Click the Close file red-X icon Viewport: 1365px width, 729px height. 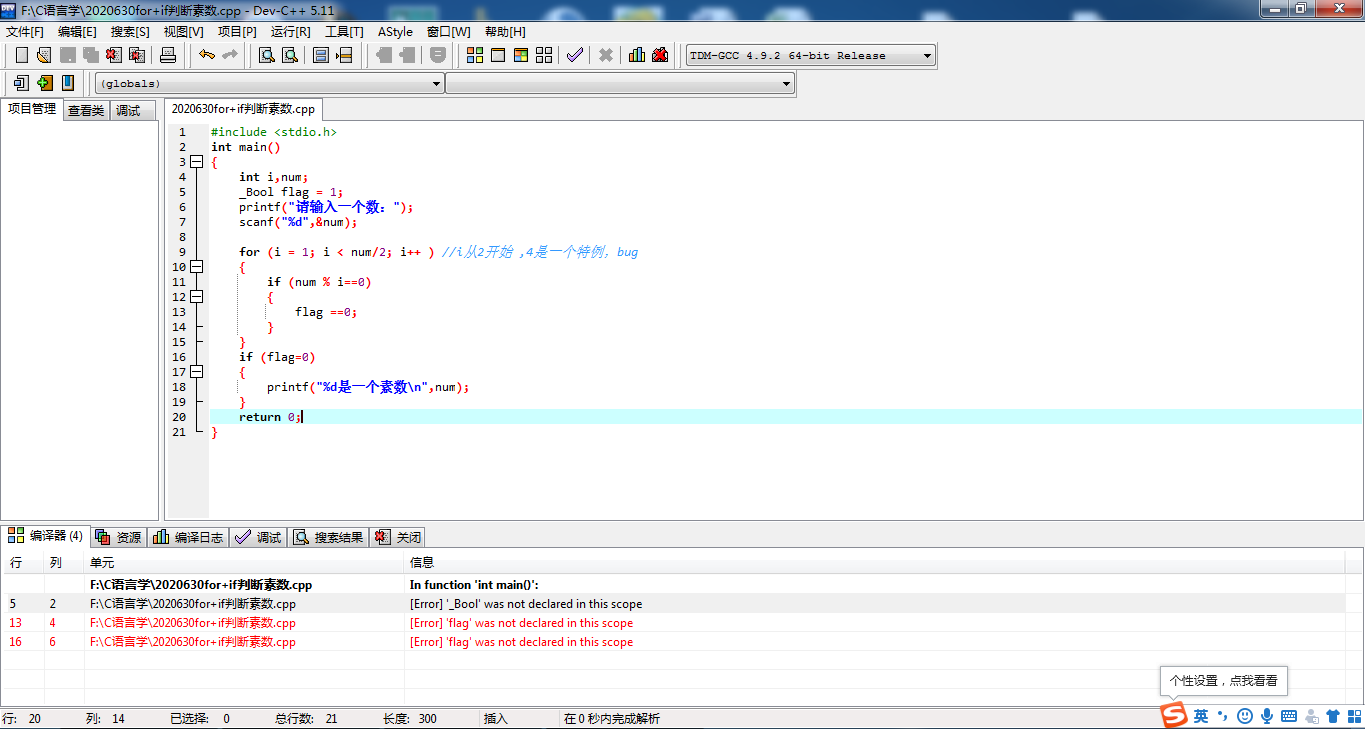click(113, 55)
